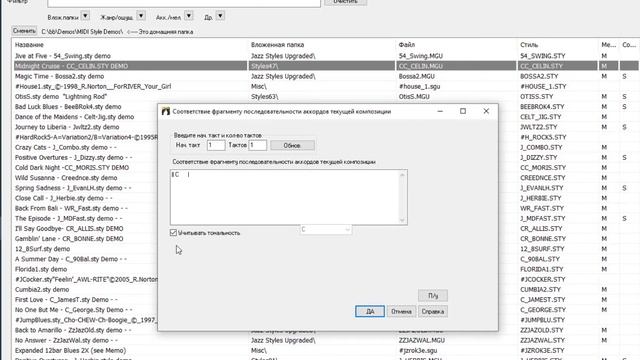
Task: Open the key dropdown showing C
Action: click(x=326, y=230)
